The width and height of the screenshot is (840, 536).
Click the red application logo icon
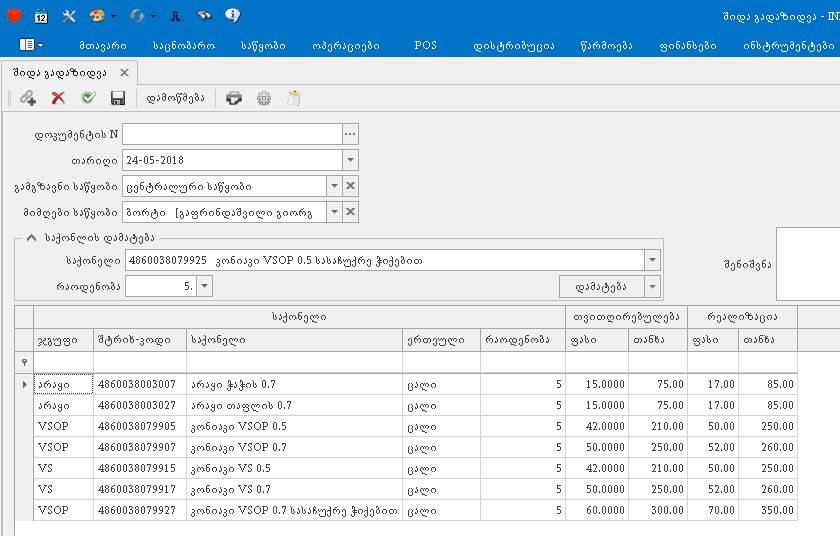coord(14,16)
